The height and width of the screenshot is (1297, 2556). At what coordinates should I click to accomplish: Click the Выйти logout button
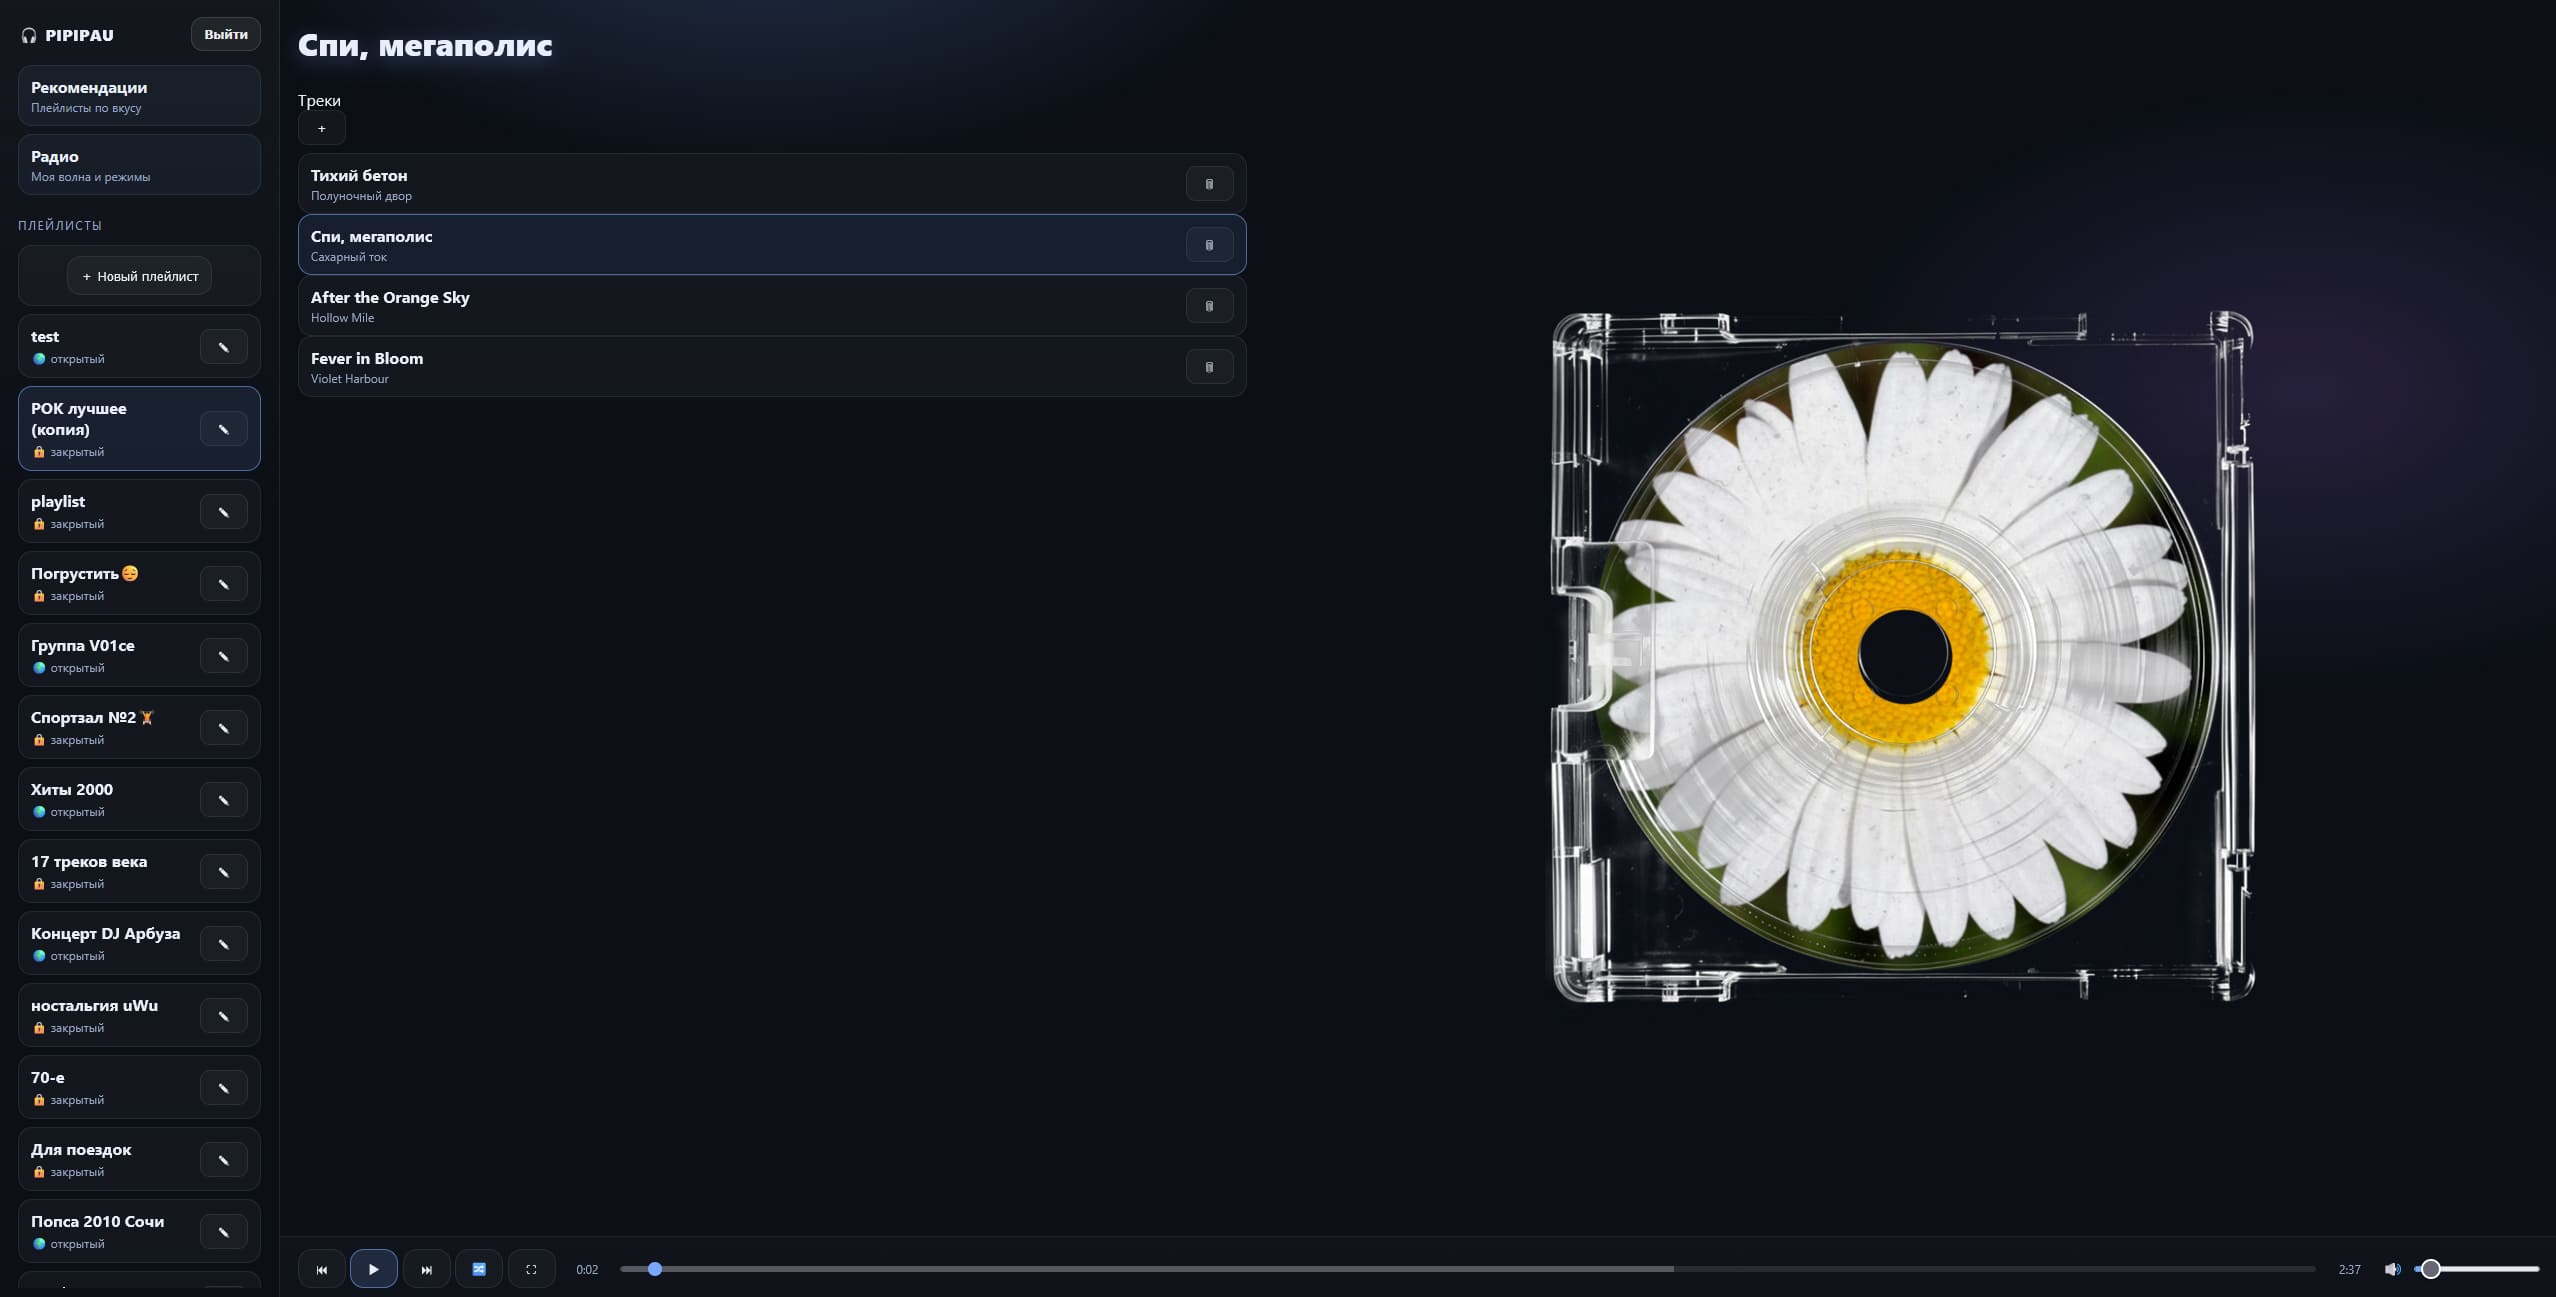pos(225,34)
